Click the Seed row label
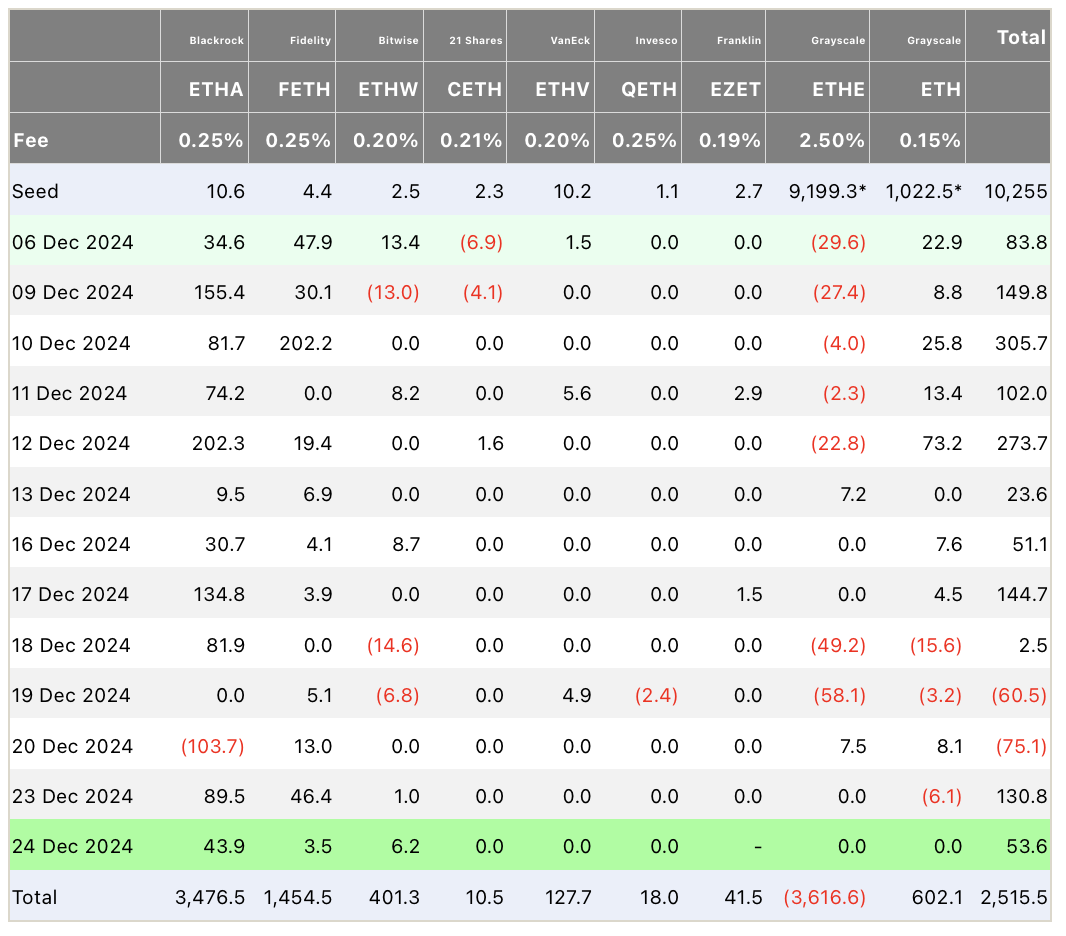 point(35,192)
